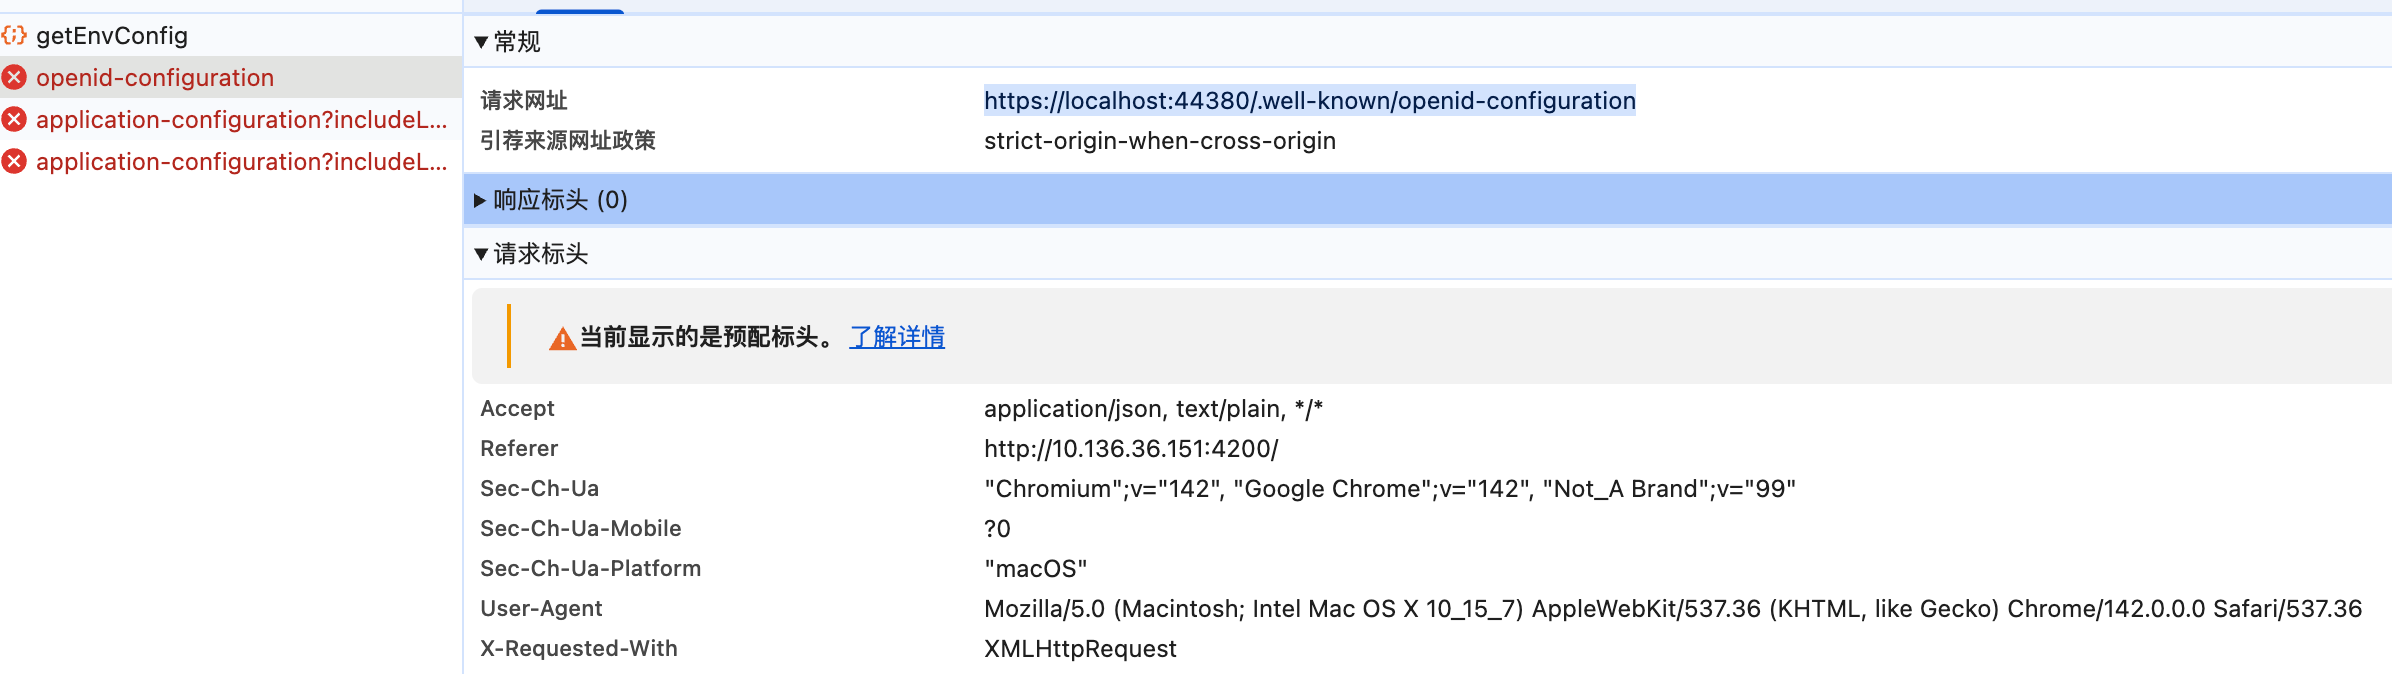Click the Accept header name
This screenshot has height=674, width=2392.
pos(517,409)
